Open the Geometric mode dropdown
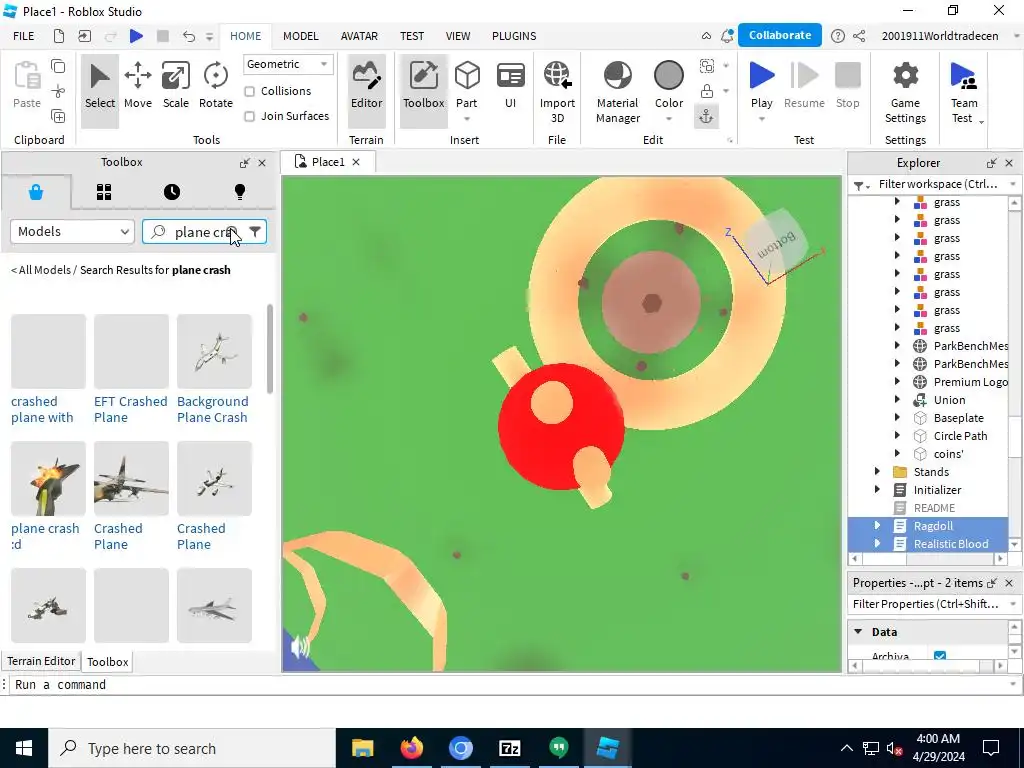The image size is (1024, 768). [x=287, y=64]
